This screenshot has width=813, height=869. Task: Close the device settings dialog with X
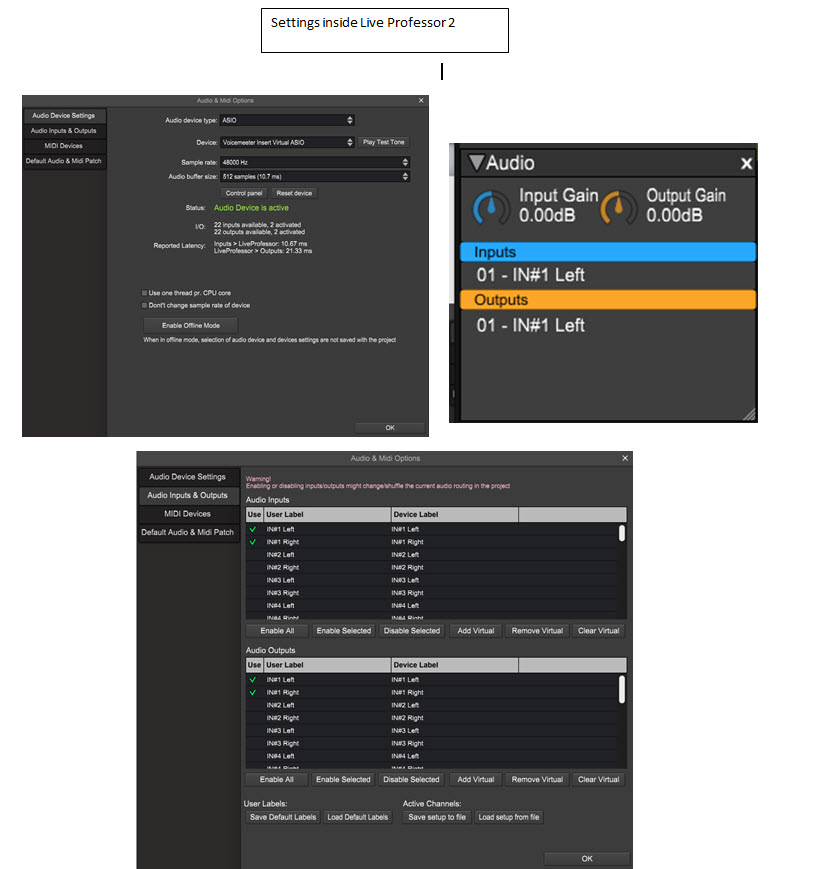(421, 100)
